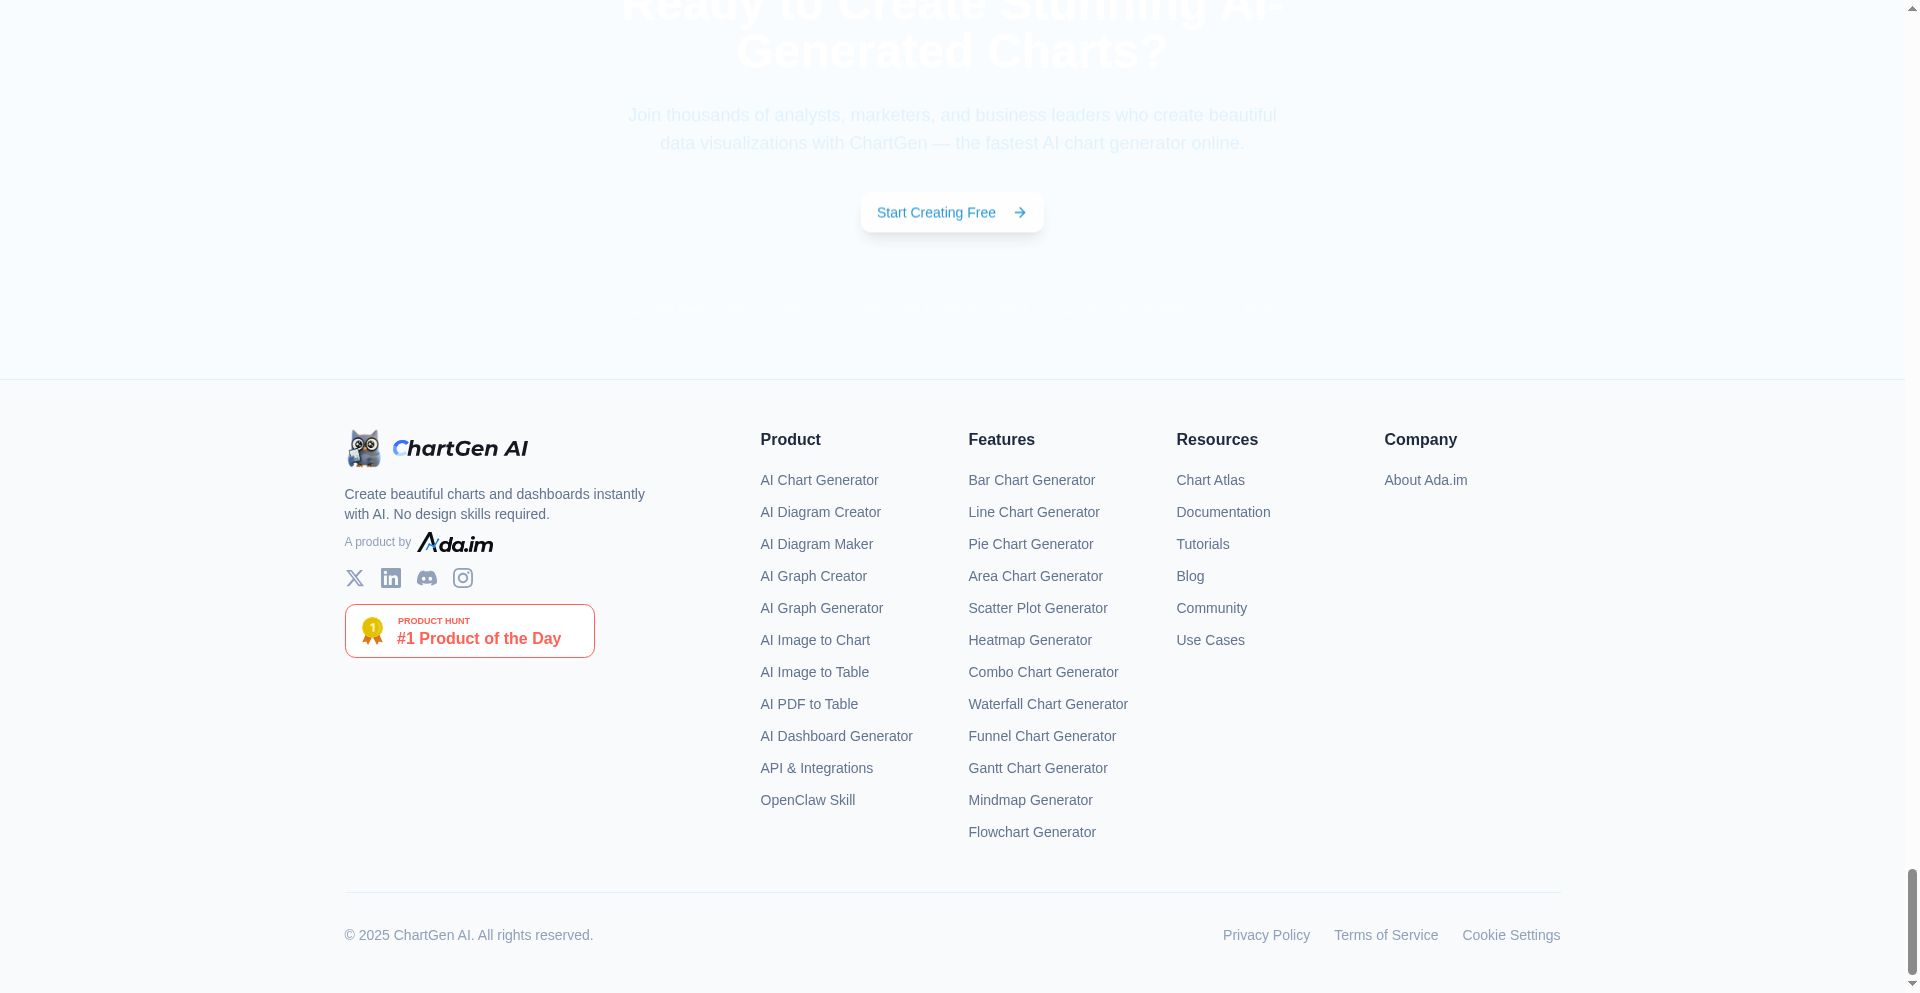Click the page vertical scrollbar thumb
The image size is (1920, 993).
click(x=1912, y=920)
